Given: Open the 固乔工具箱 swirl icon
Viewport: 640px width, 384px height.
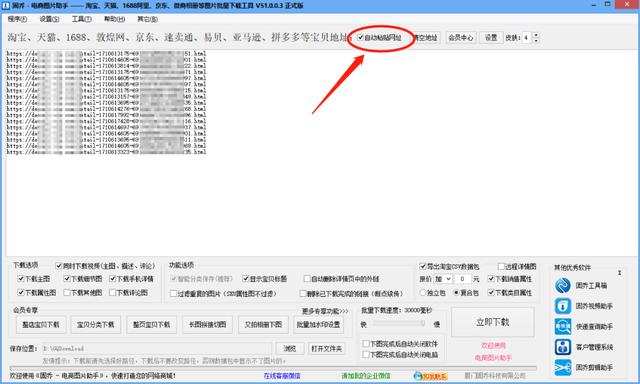Looking at the screenshot, I should tap(562, 285).
